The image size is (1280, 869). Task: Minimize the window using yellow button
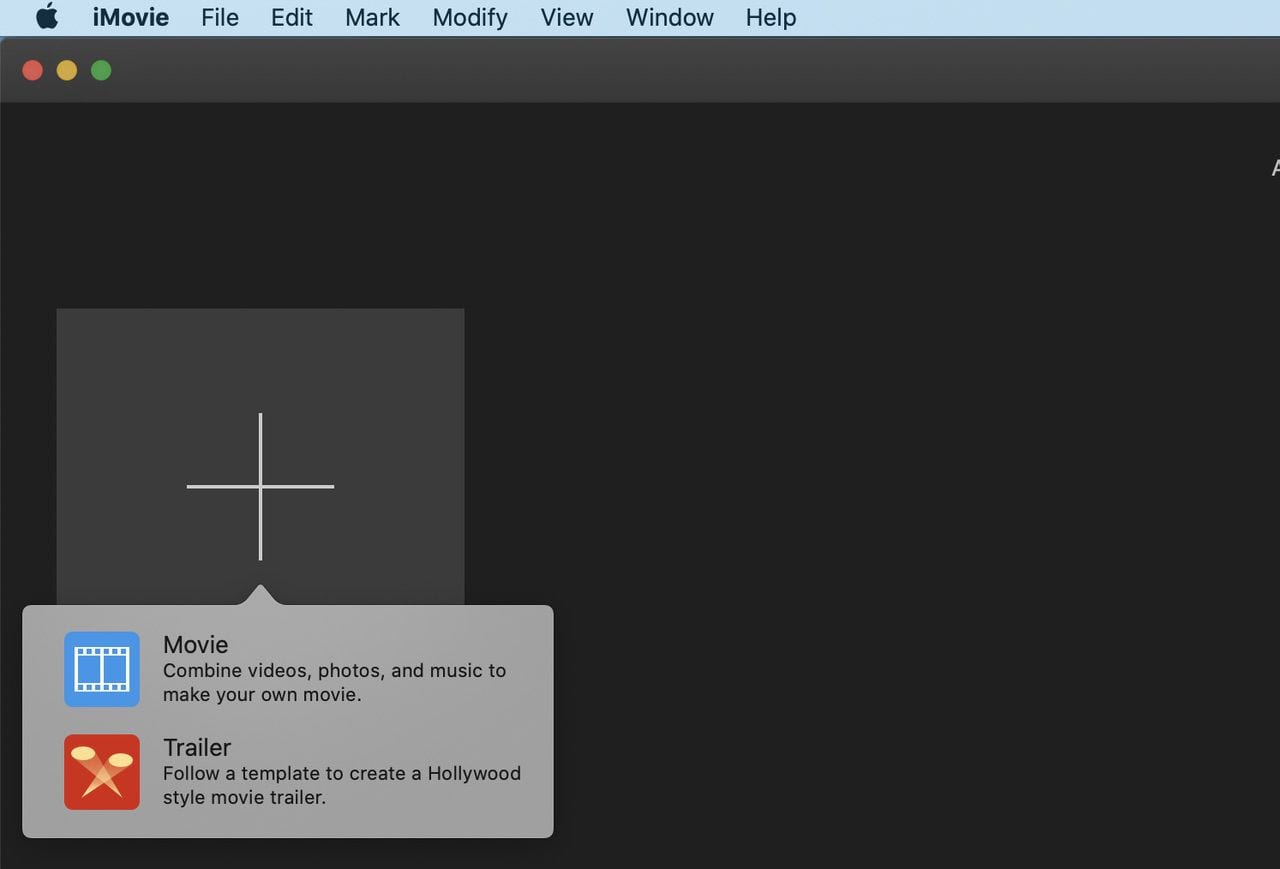(x=67, y=70)
